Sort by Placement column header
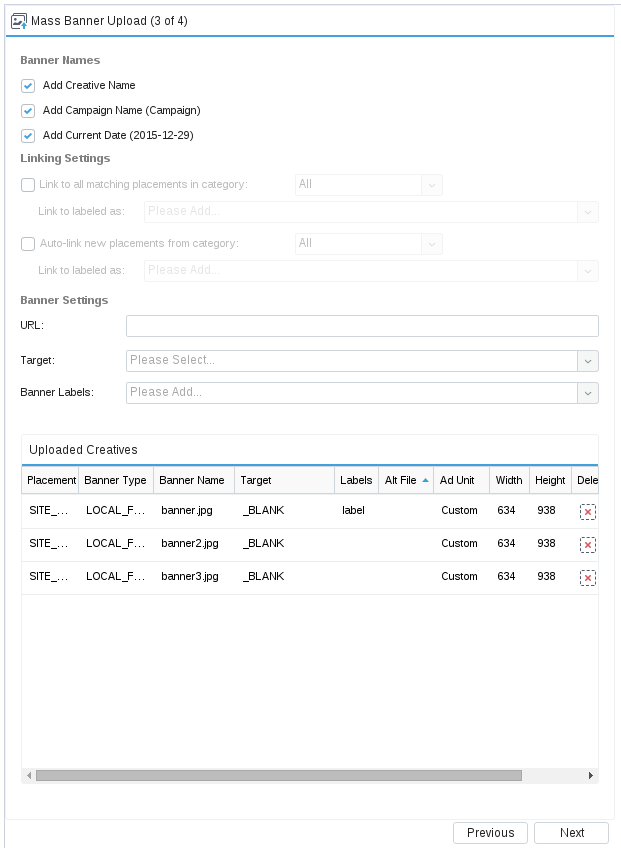 50,480
